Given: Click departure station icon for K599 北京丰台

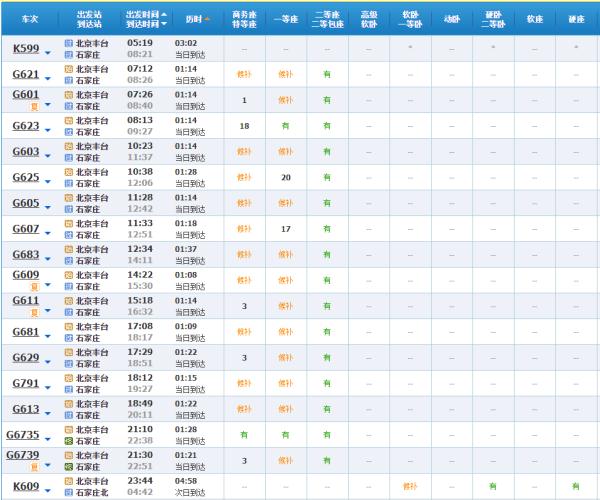Looking at the screenshot, I should click(68, 43).
